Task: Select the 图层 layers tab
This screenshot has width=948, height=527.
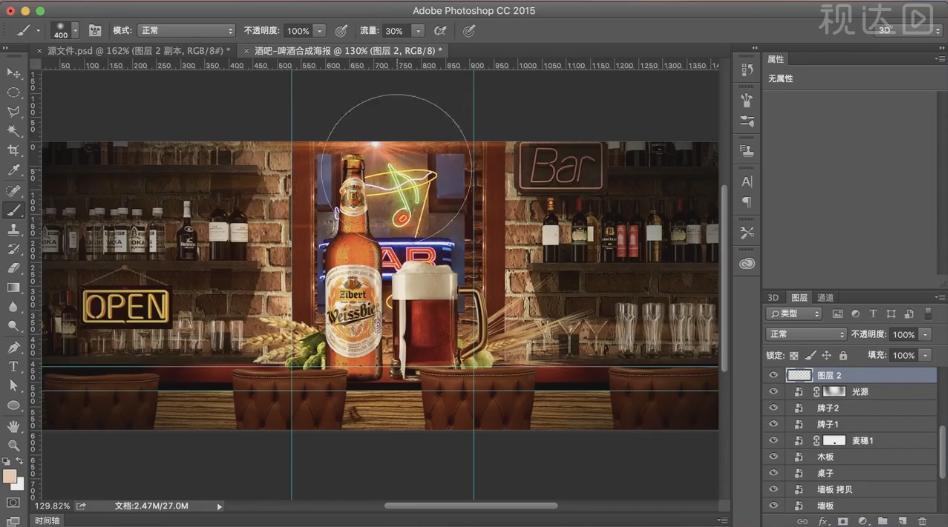Action: click(799, 297)
